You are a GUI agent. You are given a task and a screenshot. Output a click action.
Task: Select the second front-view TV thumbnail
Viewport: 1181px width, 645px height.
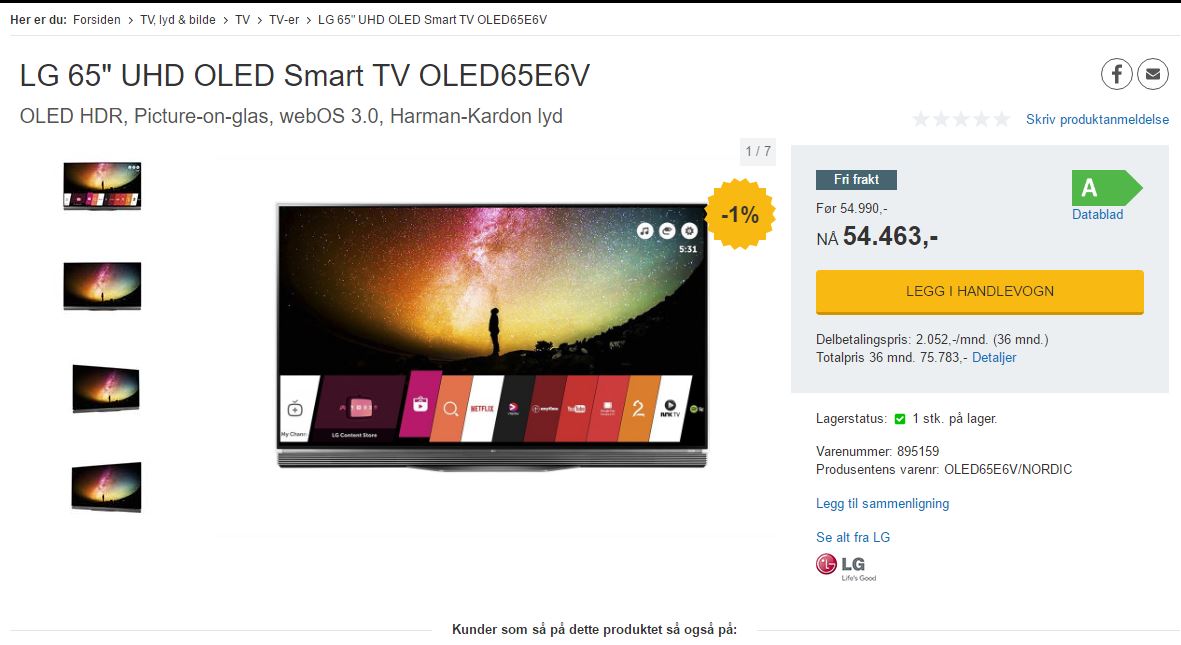click(102, 286)
